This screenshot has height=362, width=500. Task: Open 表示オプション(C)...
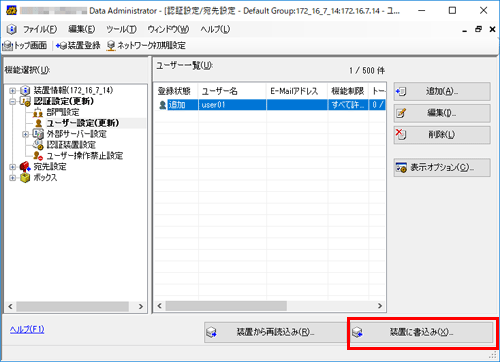442,167
